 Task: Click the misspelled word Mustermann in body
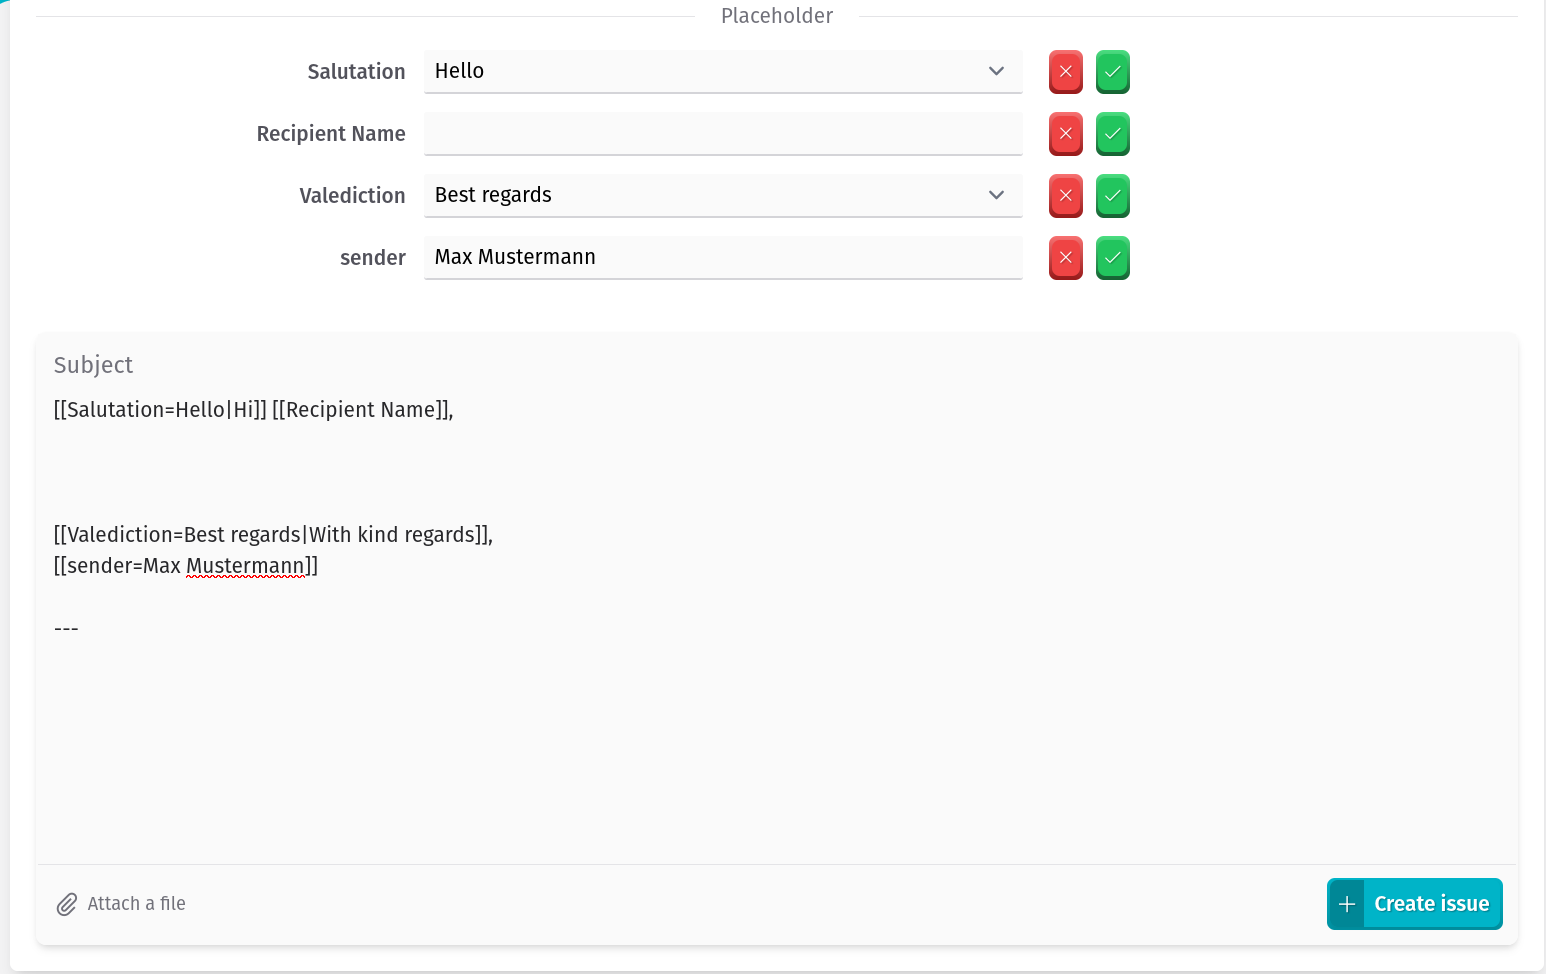click(x=246, y=566)
